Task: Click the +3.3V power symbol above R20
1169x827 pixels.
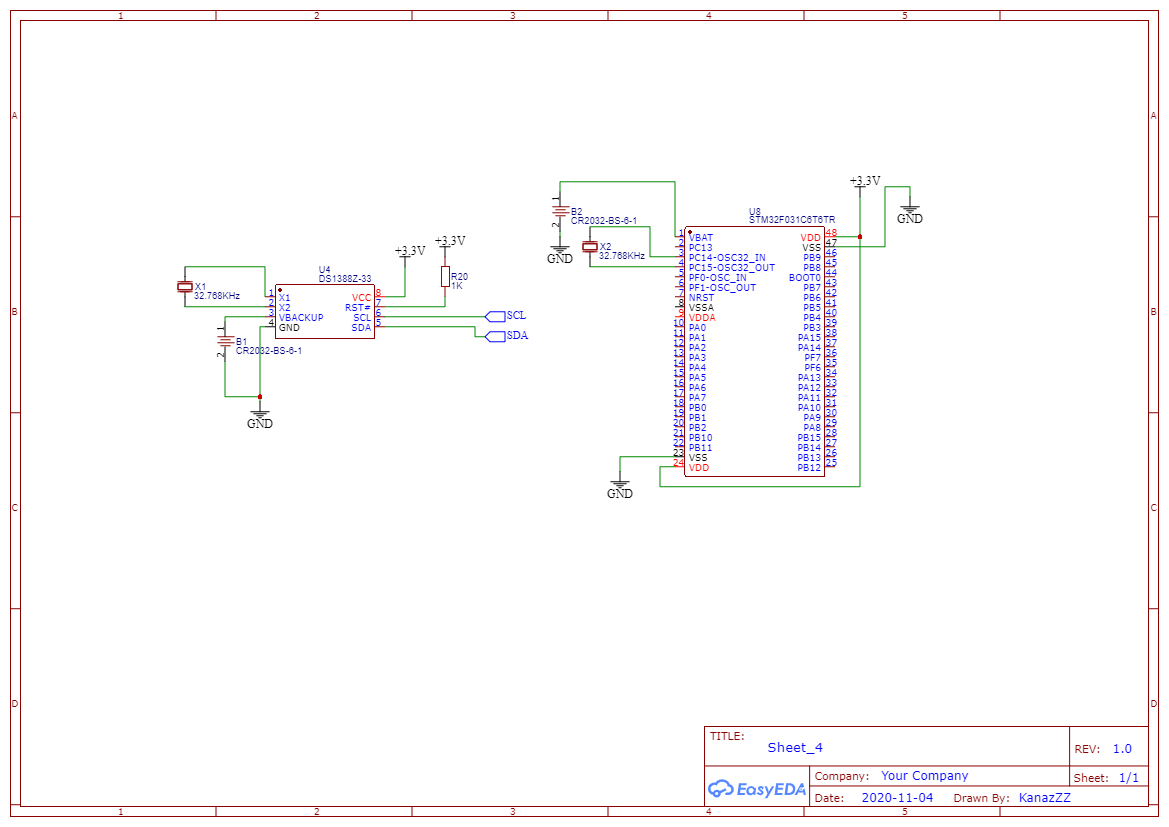Action: 450,242
